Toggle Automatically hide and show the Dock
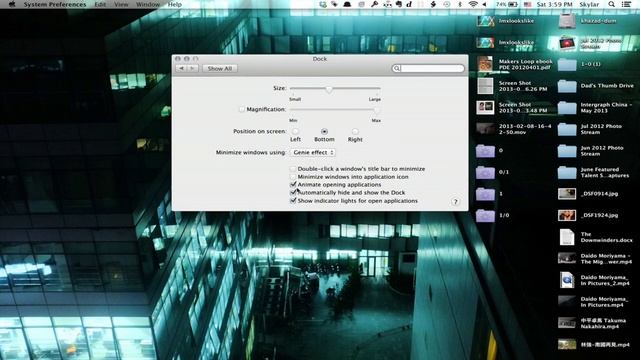 [x=293, y=193]
